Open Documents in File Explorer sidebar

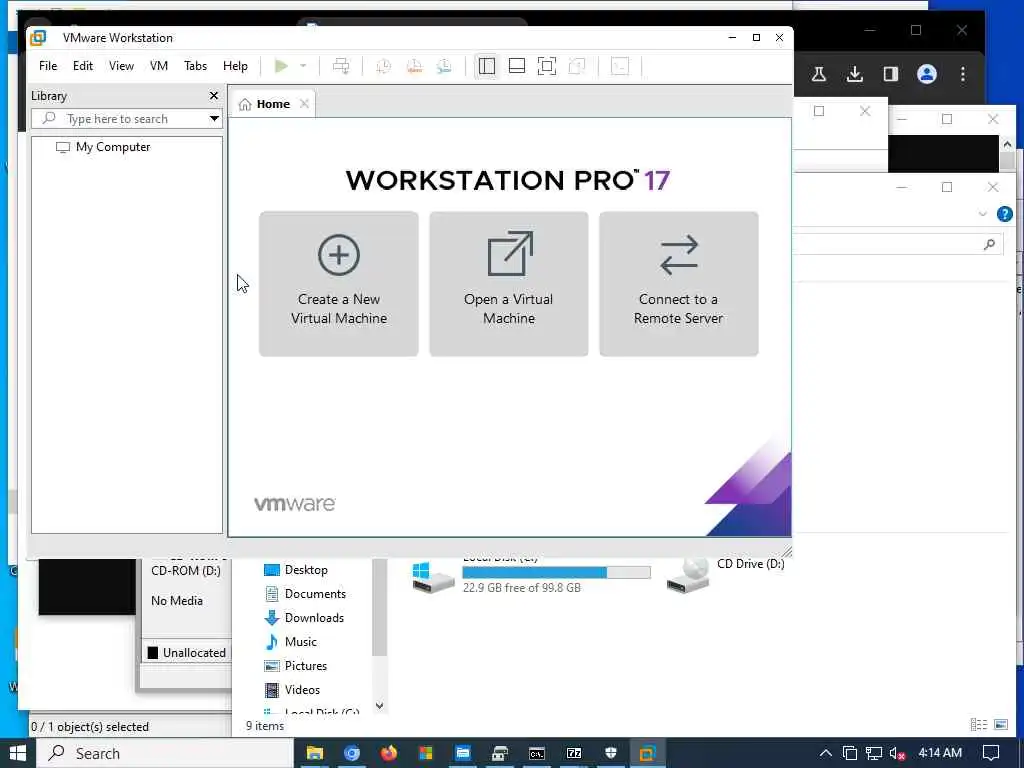pyautogui.click(x=315, y=594)
